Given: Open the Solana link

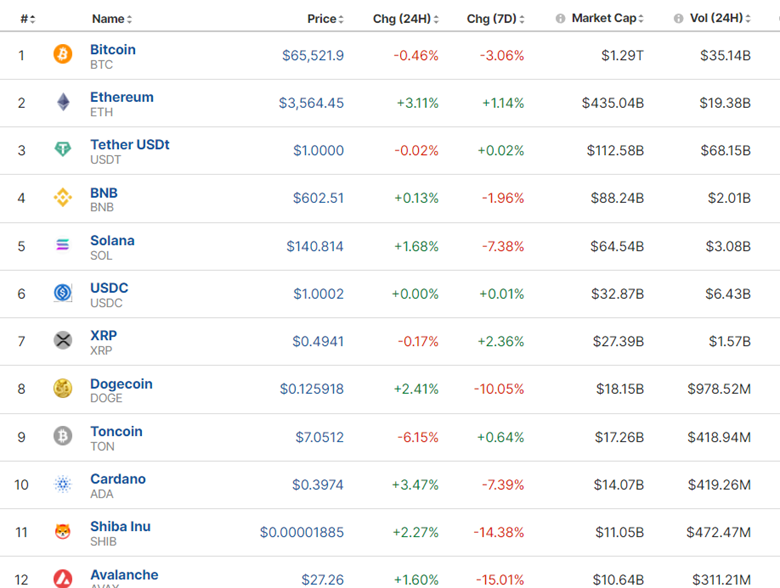Looking at the screenshot, I should point(112,240).
